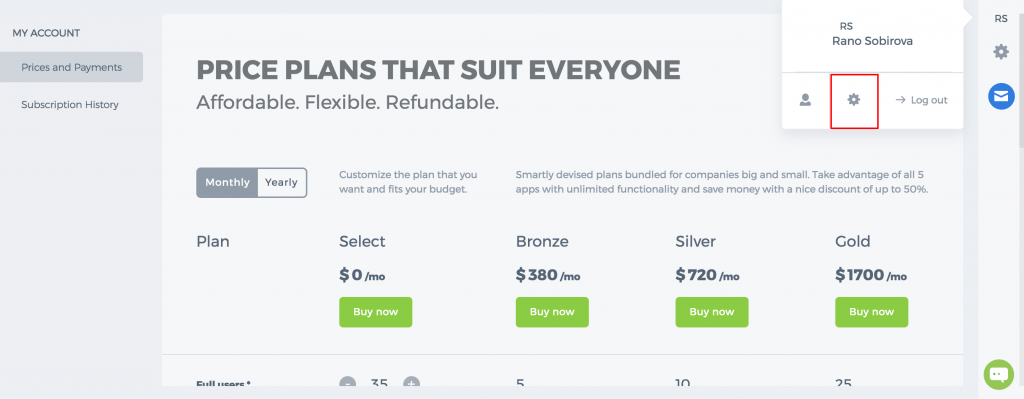This screenshot has width=1024, height=399.
Task: Click the settings gear in right sidebar
Action: click(1000, 52)
